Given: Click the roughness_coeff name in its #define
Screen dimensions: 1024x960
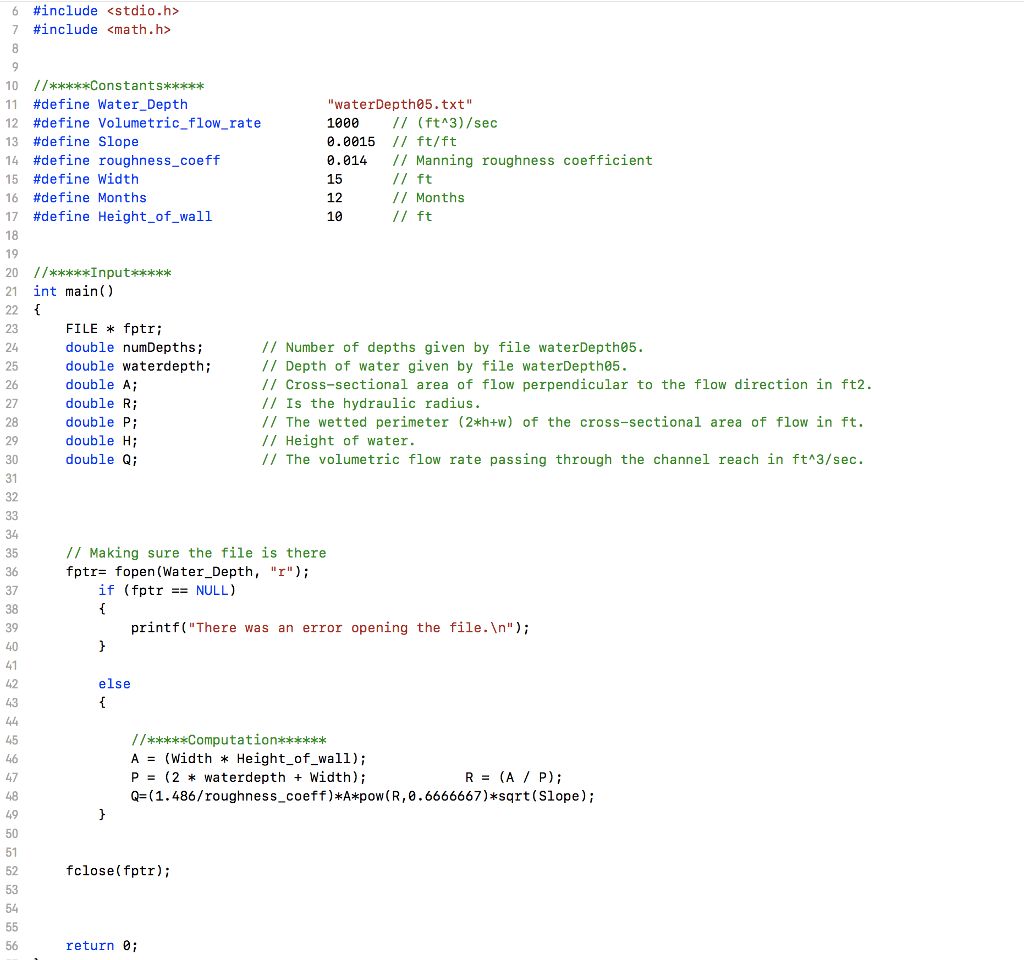Looking at the screenshot, I should pyautogui.click(x=159, y=161).
